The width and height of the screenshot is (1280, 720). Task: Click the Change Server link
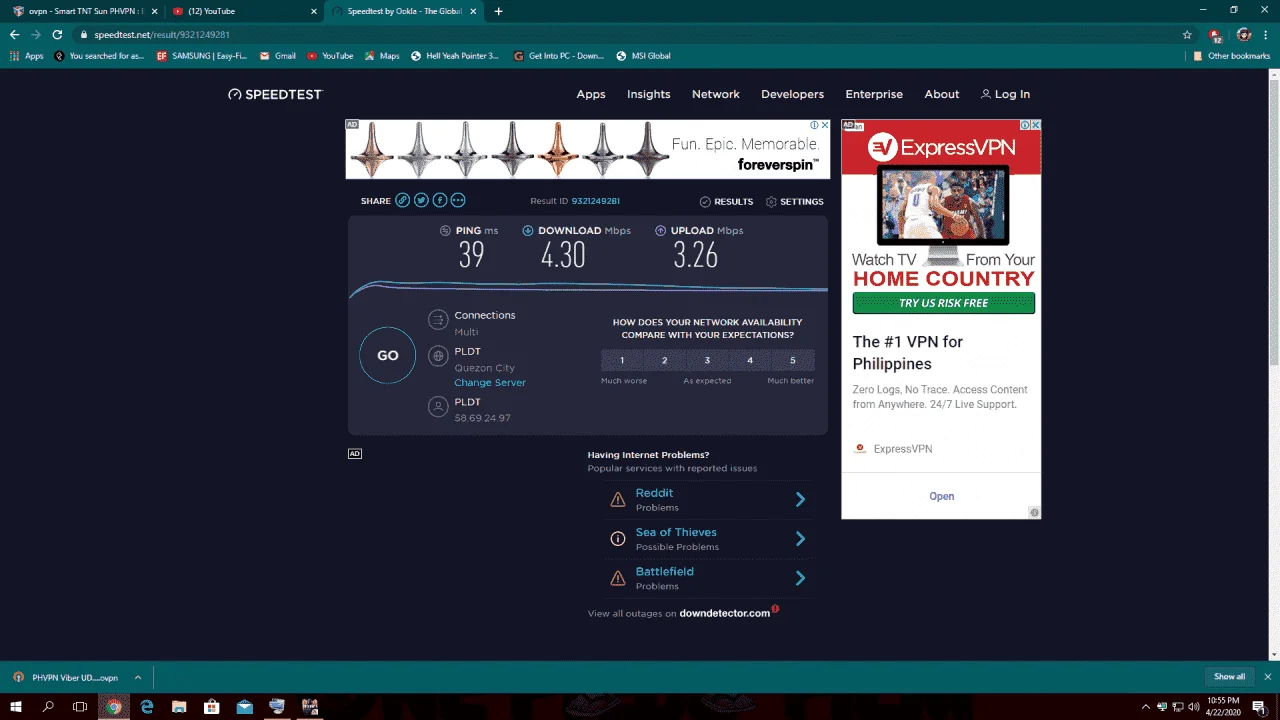[490, 383]
